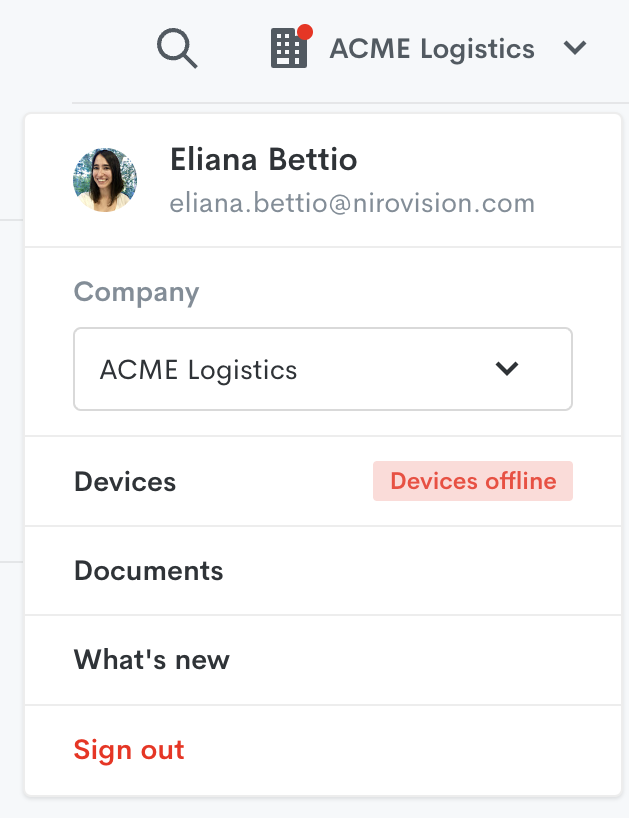
Task: Click the red 'Devices offline' badge
Action: point(472,481)
